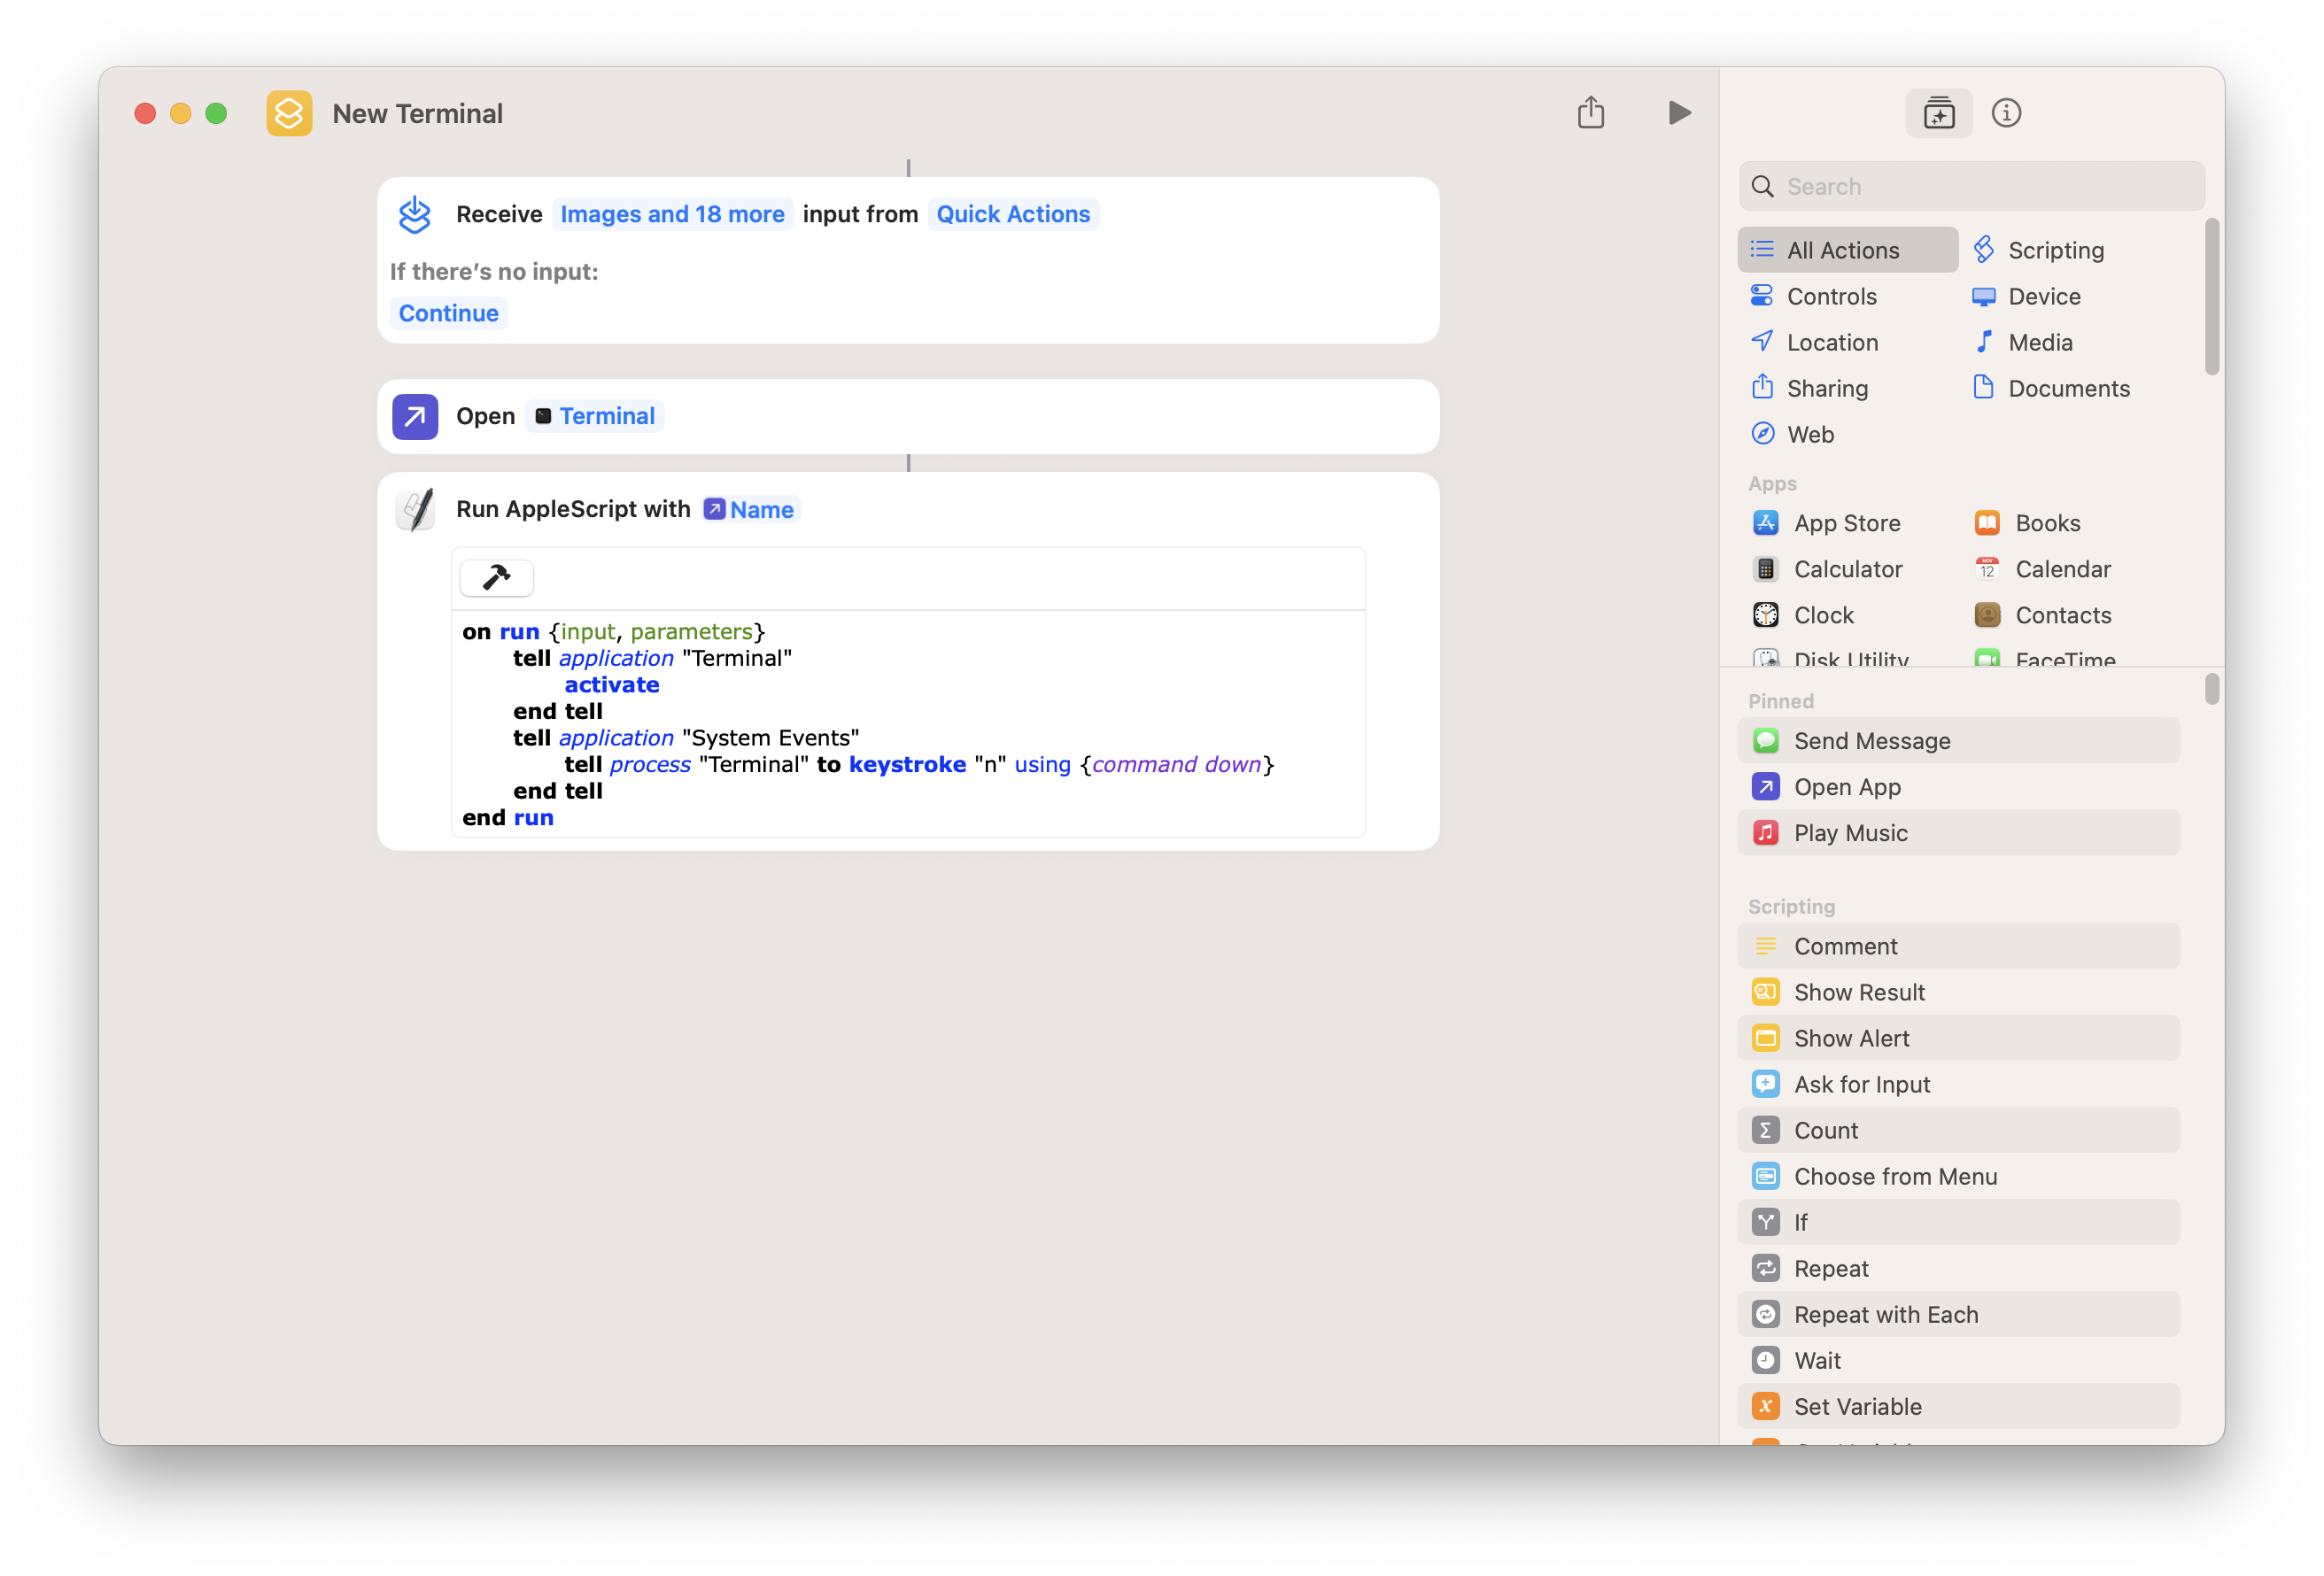Add the Show Alert scripting action

coord(1851,1038)
